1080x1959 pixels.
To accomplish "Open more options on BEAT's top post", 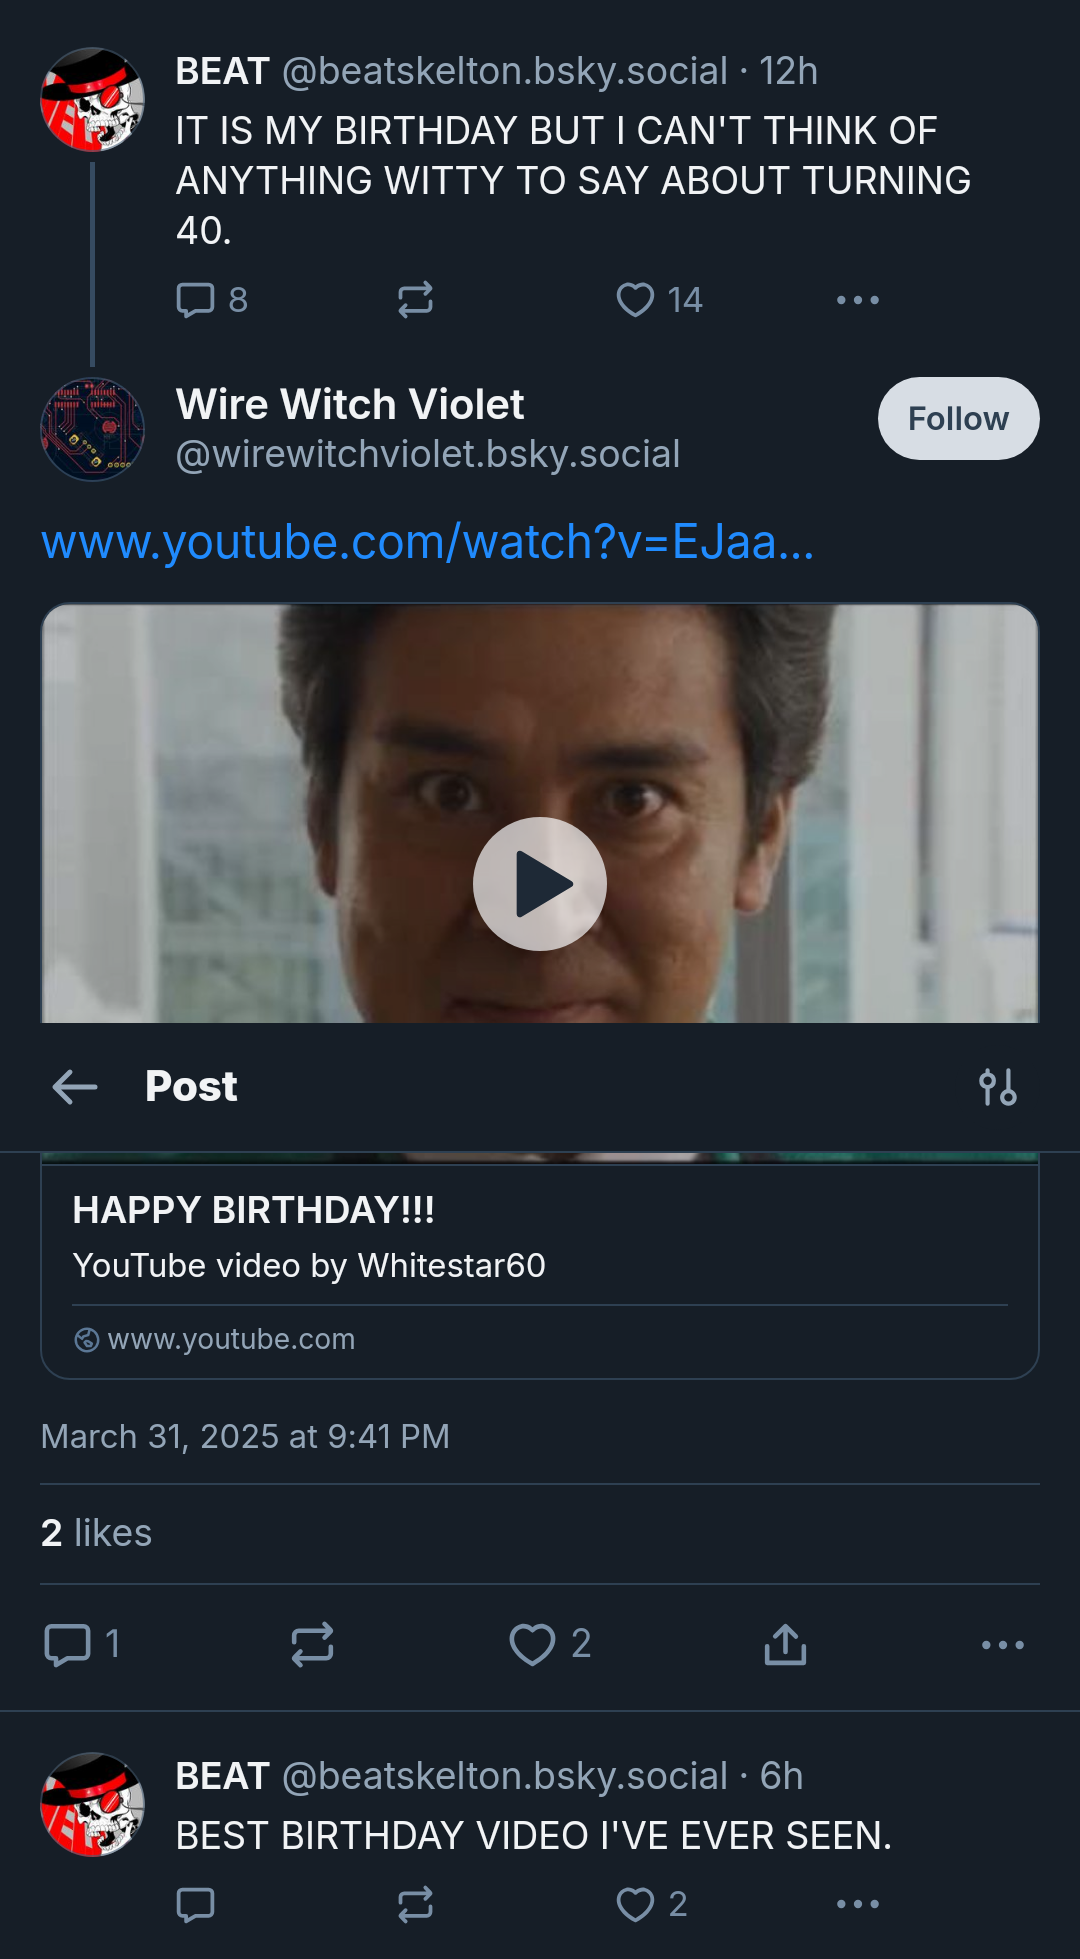I will 858,300.
